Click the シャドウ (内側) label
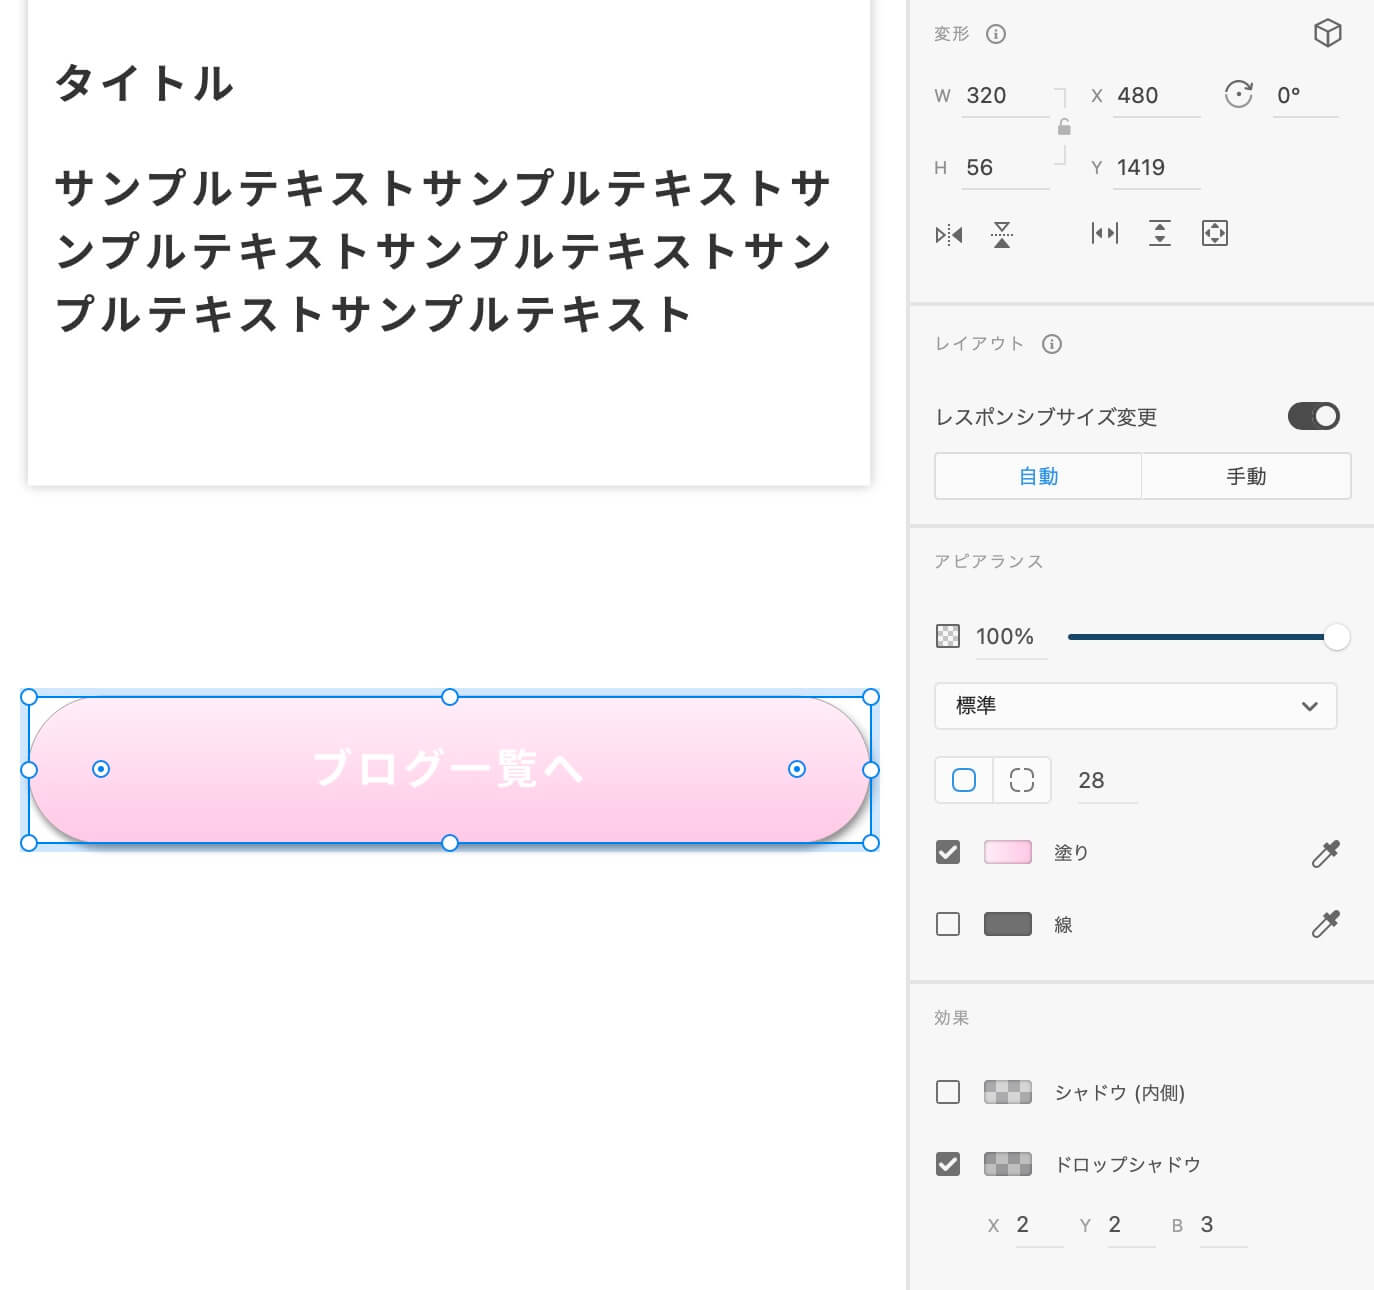Screen dimensions: 1374x1290 point(1120,1093)
